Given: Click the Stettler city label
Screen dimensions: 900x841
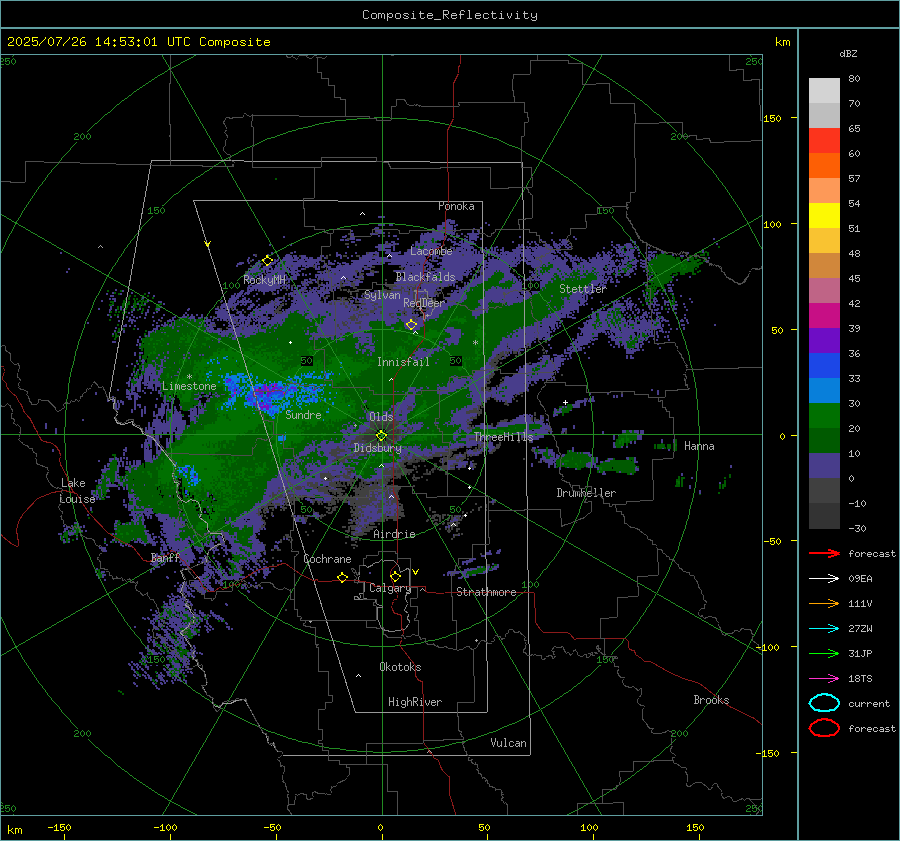Looking at the screenshot, I should pos(583,289).
